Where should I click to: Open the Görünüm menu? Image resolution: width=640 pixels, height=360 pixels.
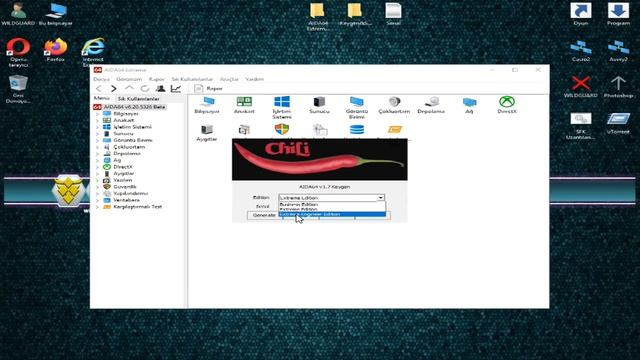(x=129, y=79)
